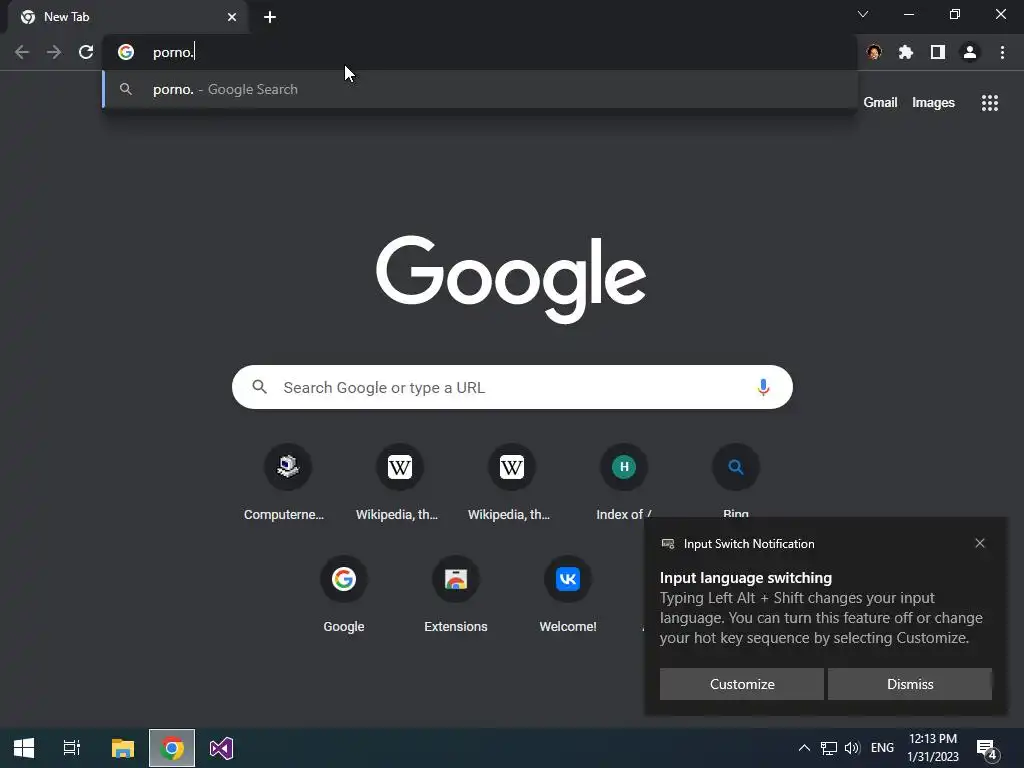Open Task View on the taskbar

(x=72, y=748)
